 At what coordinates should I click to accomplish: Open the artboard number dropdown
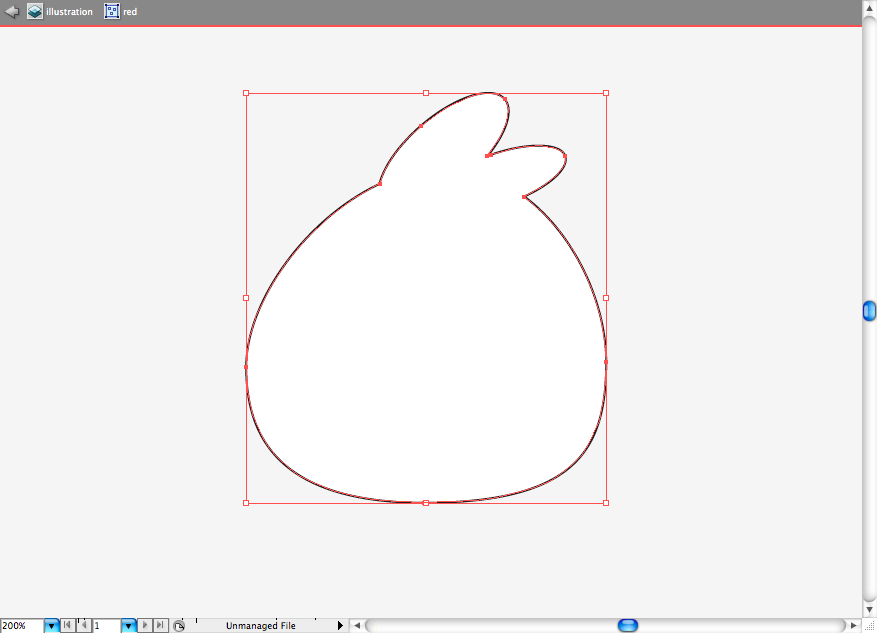point(129,626)
